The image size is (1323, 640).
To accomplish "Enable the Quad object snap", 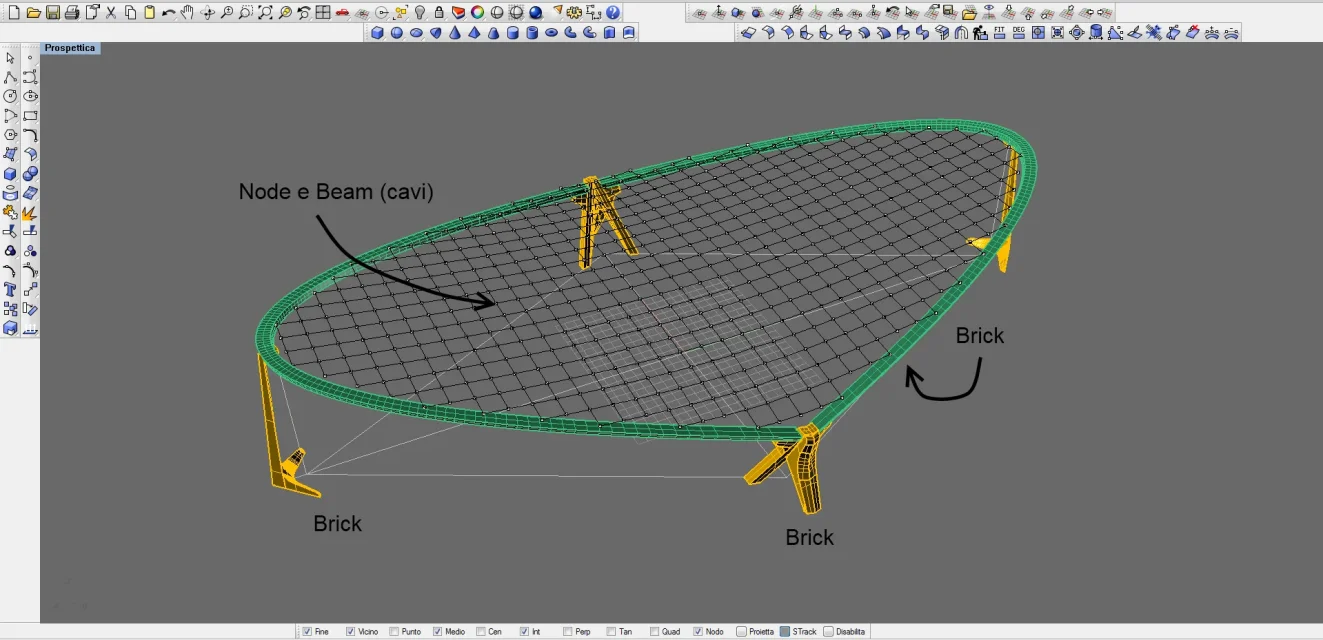I will click(x=655, y=632).
